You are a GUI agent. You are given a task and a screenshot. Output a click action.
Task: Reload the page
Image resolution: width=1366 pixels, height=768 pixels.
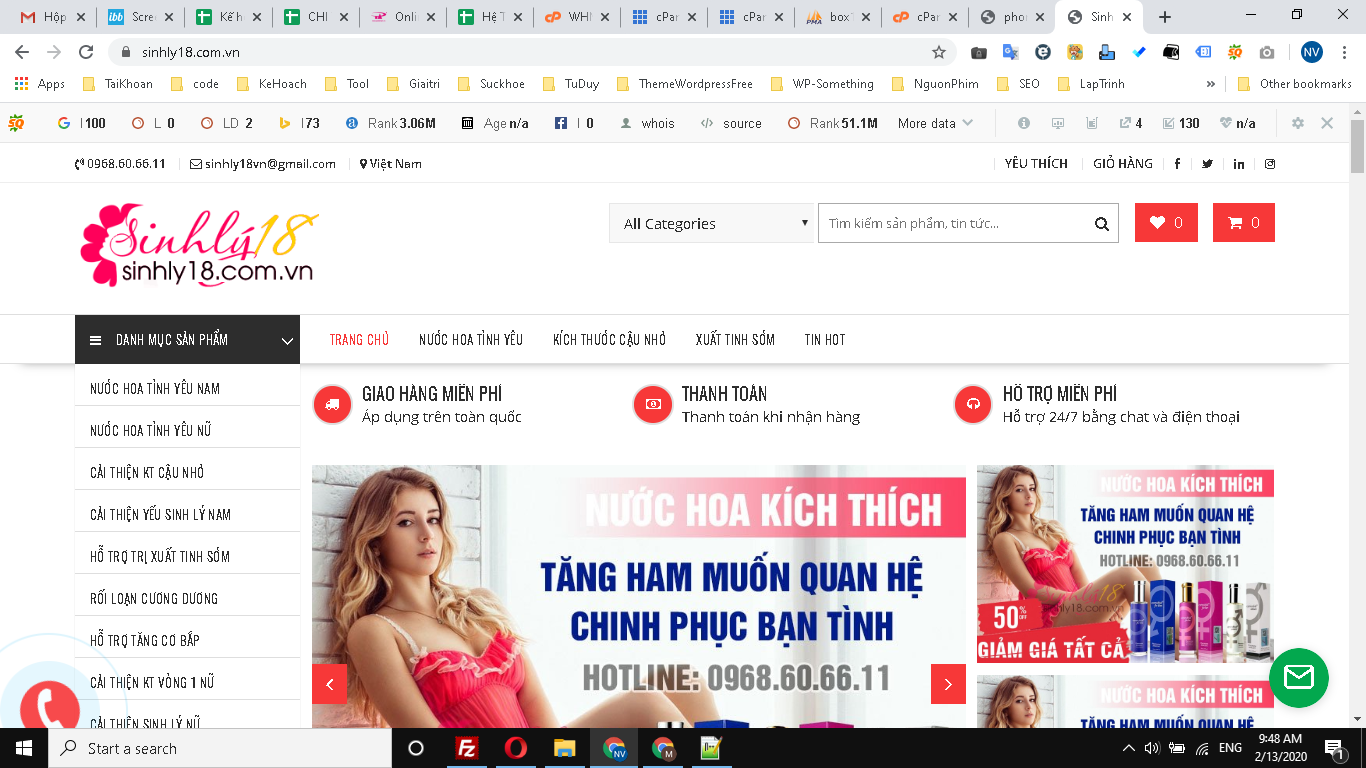pos(86,52)
